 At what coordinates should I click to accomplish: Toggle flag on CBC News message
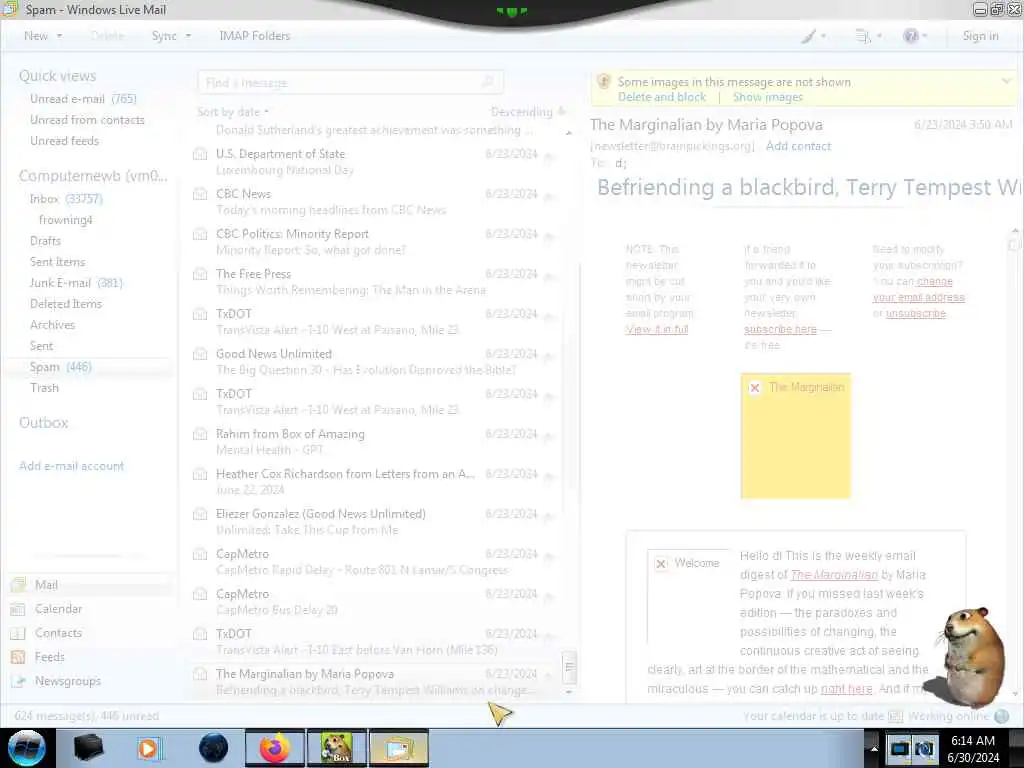pyautogui.click(x=549, y=196)
